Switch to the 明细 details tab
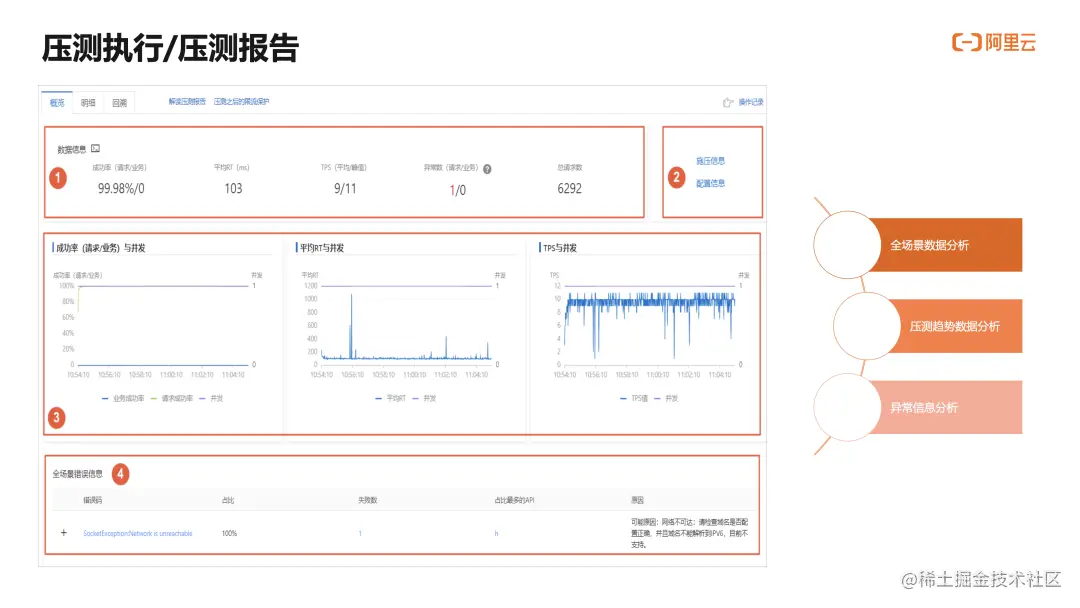This screenshot has width=1080, height=608. coord(88,103)
